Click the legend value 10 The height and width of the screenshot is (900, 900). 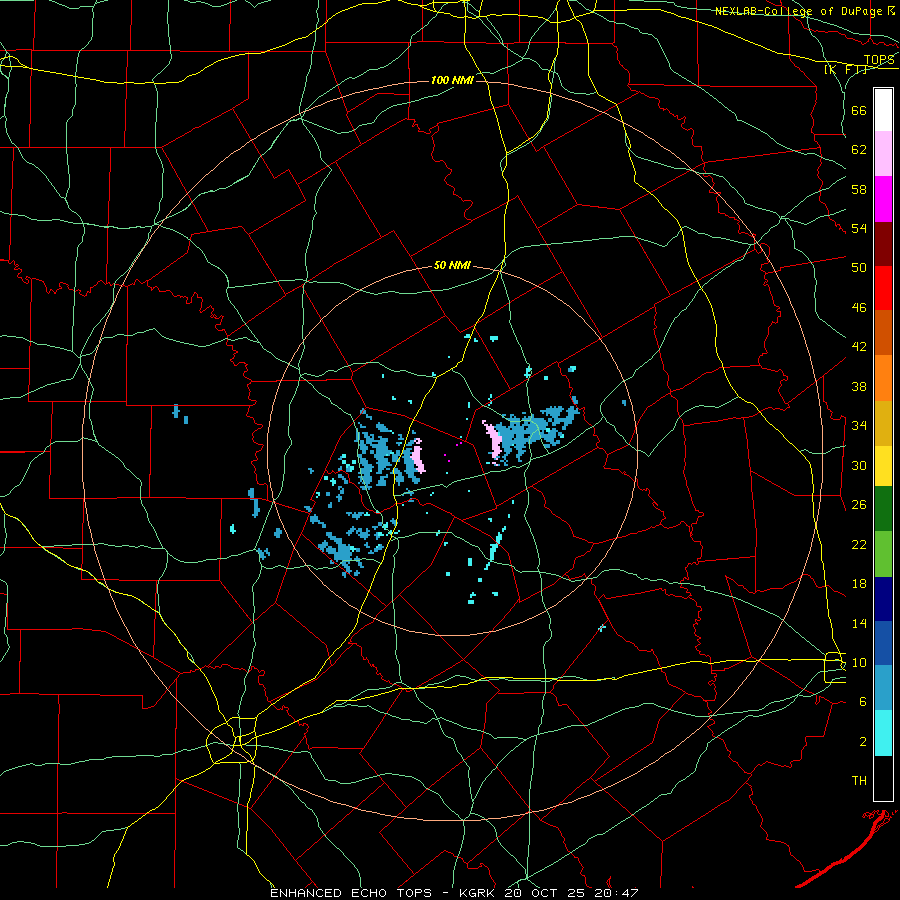point(859,663)
